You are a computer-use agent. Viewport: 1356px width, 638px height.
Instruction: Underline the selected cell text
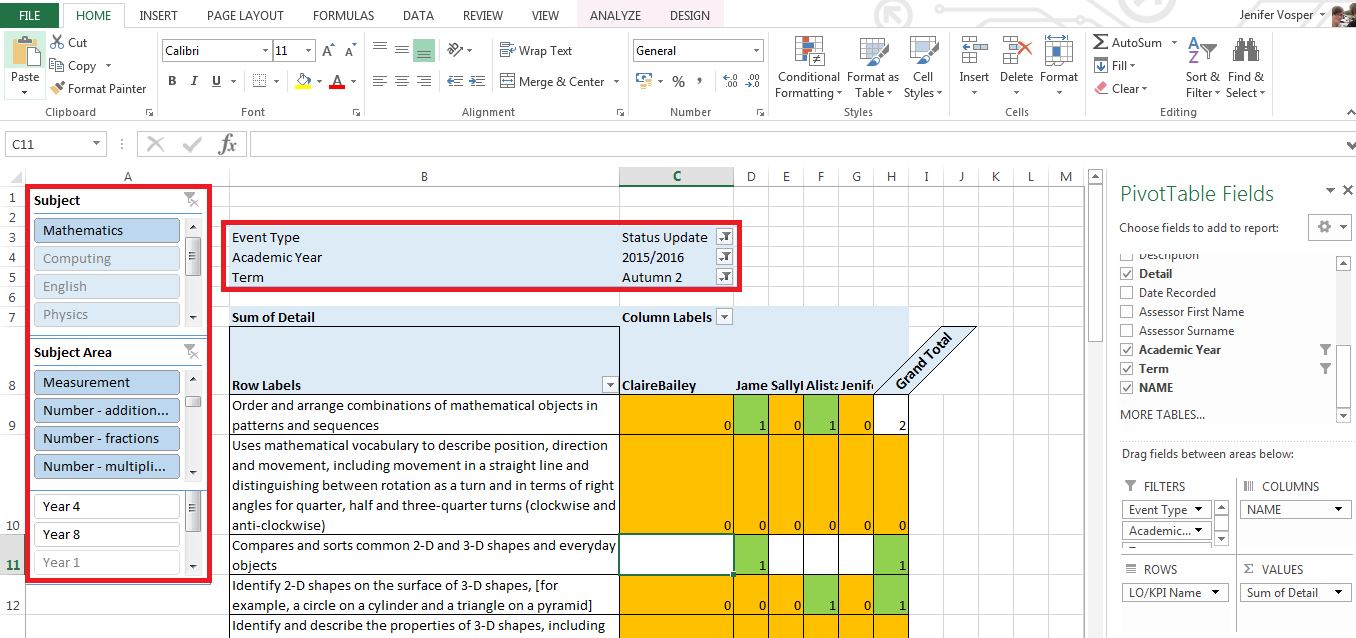(x=217, y=82)
